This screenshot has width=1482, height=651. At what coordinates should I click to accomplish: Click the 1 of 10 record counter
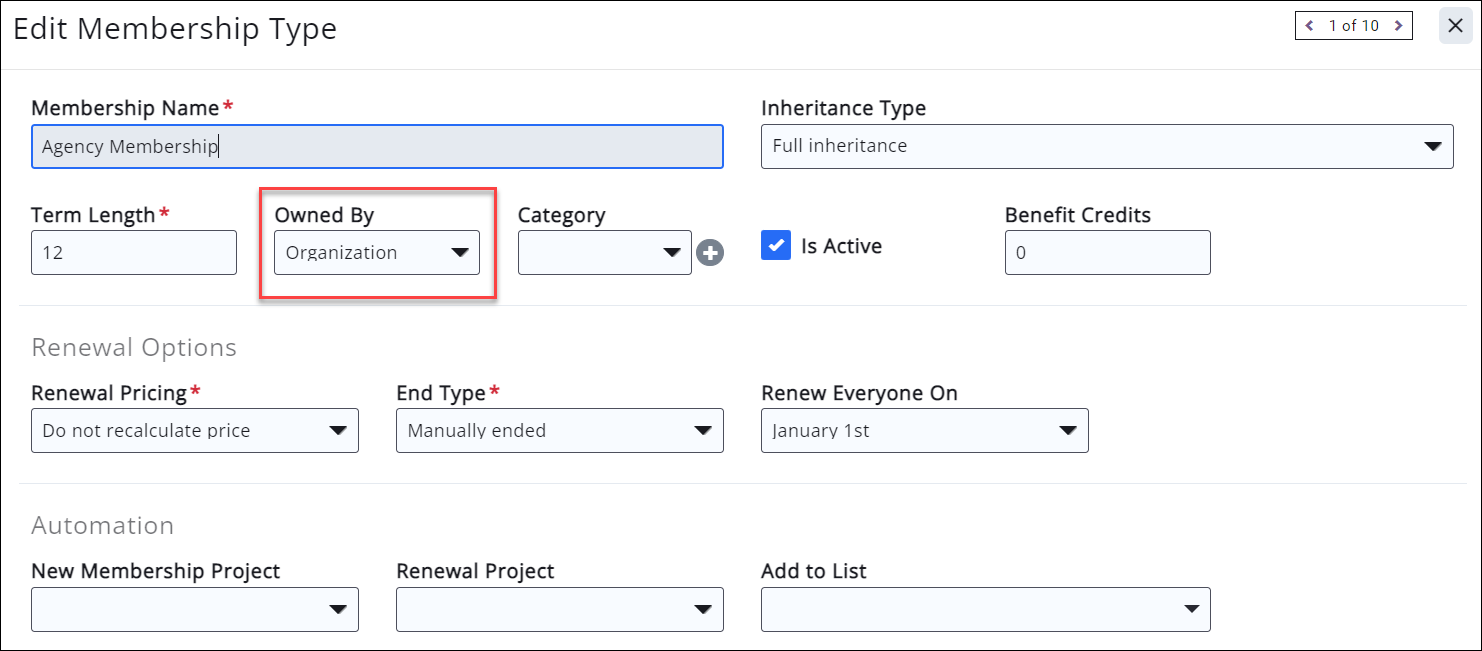coord(1353,26)
